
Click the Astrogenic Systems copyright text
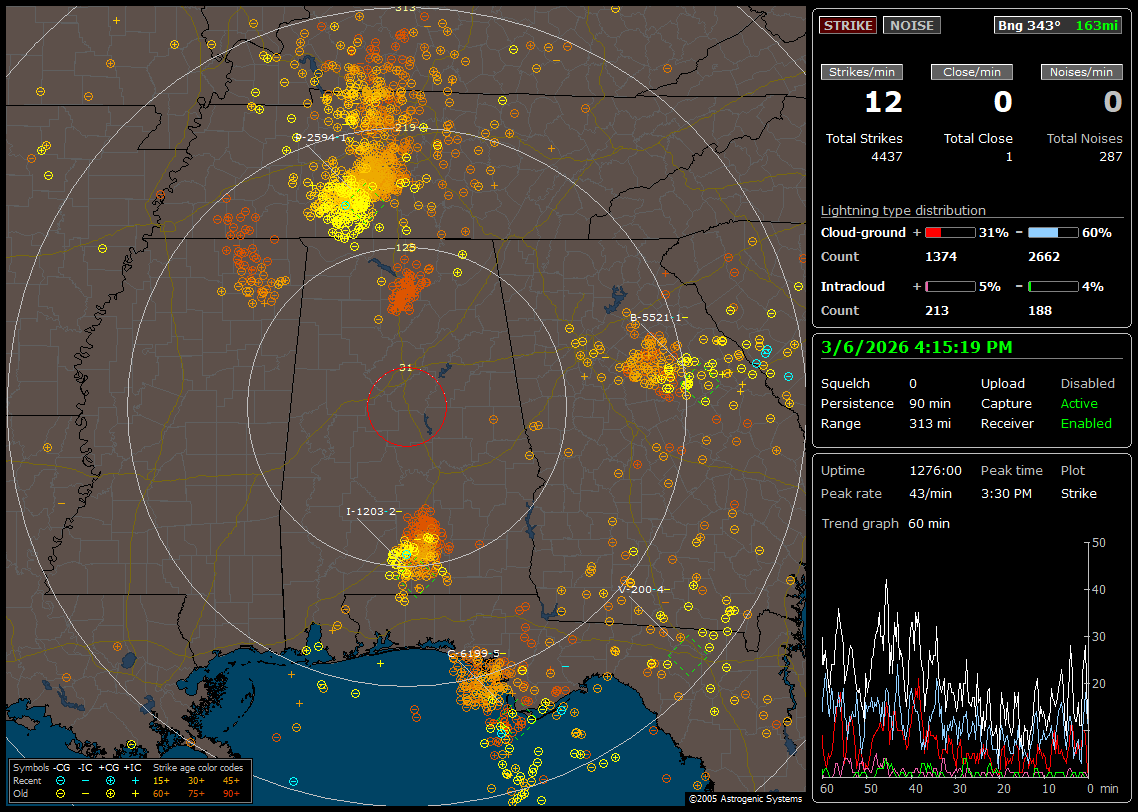[745, 799]
